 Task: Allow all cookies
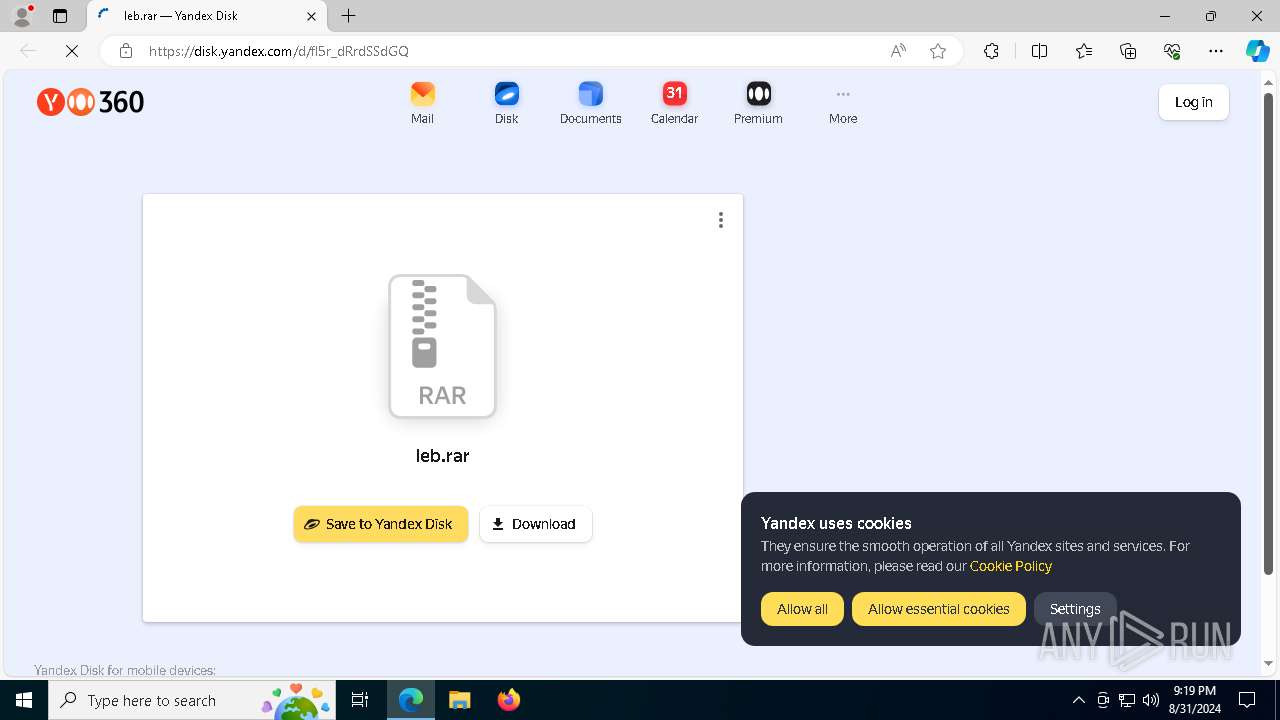(802, 609)
